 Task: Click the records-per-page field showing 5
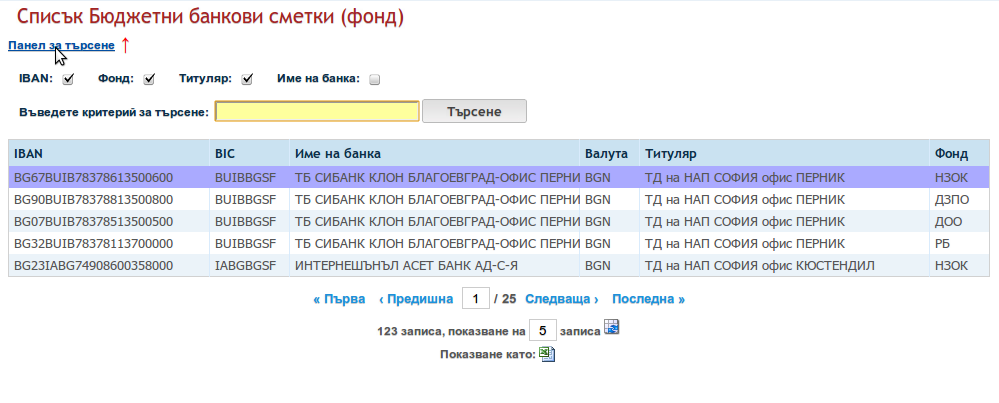(x=543, y=330)
